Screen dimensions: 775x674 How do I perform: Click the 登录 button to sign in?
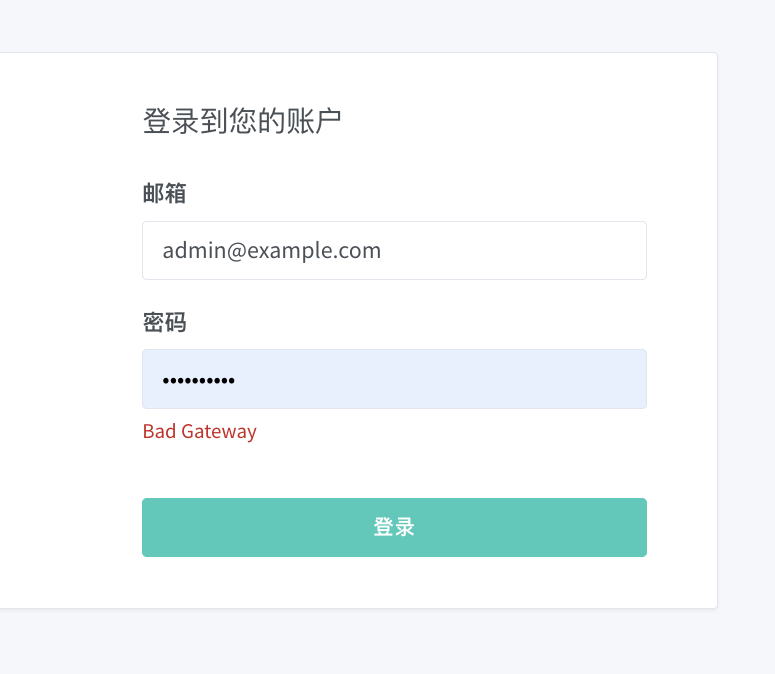coord(394,527)
